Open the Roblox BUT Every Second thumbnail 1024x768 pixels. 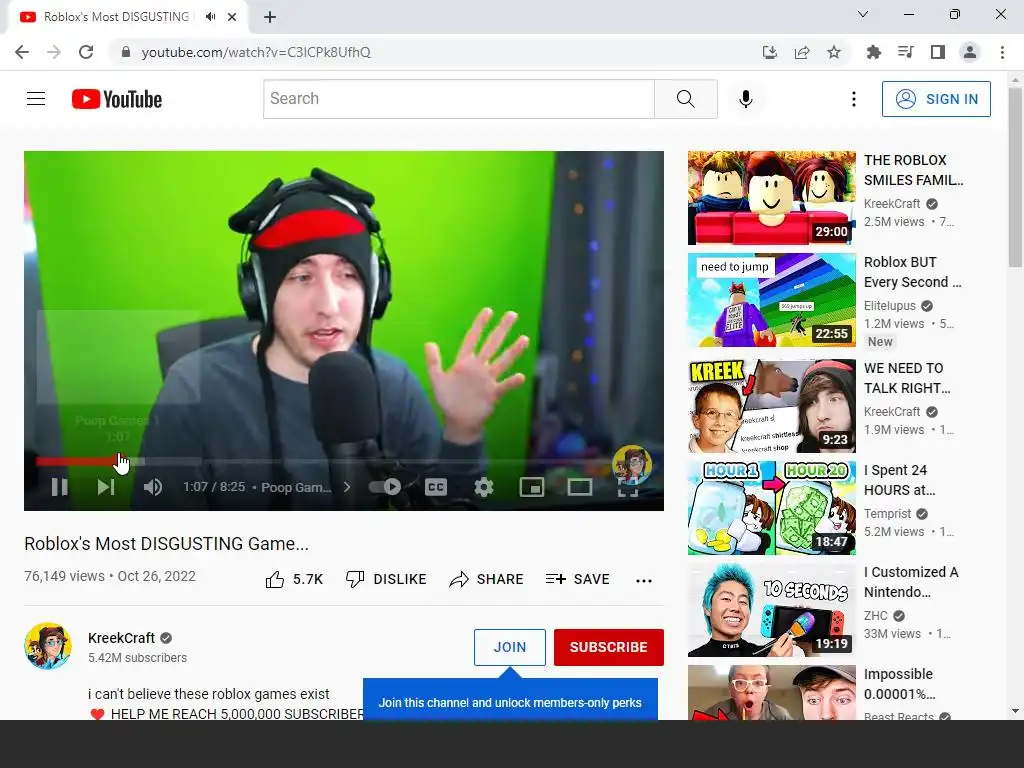click(x=771, y=300)
